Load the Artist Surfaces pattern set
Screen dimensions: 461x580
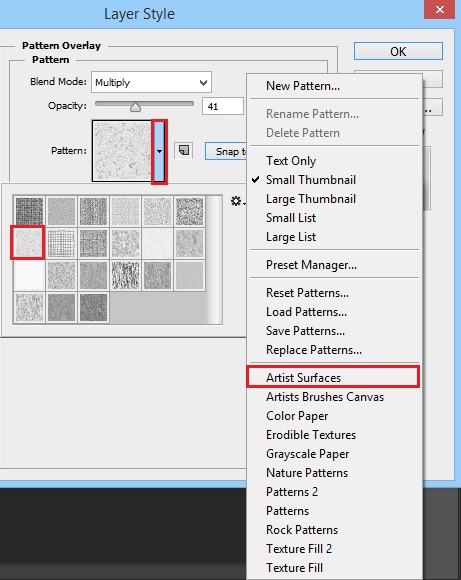[334, 378]
